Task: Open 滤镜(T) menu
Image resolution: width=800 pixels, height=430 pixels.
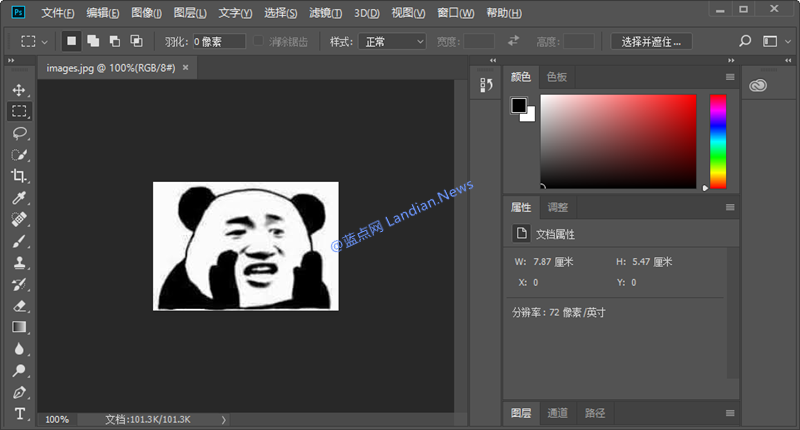Action: [326, 13]
